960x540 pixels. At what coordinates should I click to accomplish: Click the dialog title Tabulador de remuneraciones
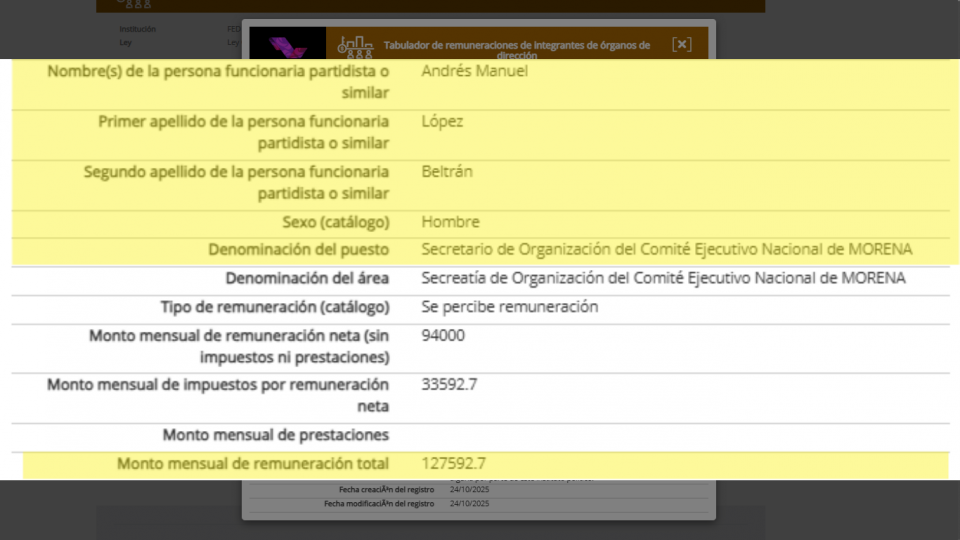tap(516, 46)
